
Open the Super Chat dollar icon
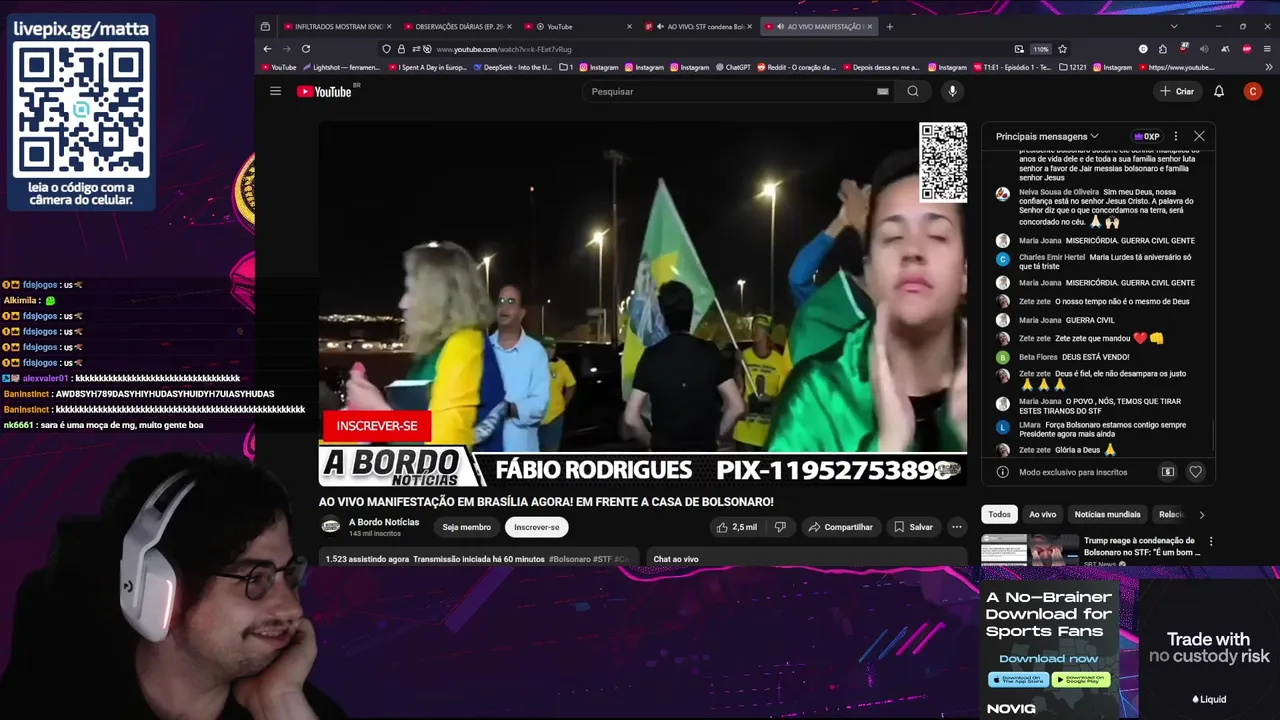pyautogui.click(x=1167, y=472)
